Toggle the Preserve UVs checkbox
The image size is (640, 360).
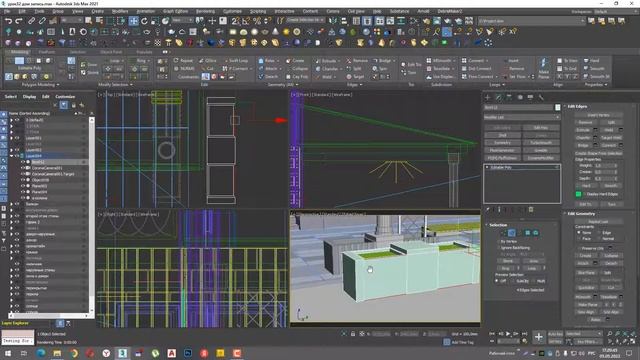click(580, 248)
